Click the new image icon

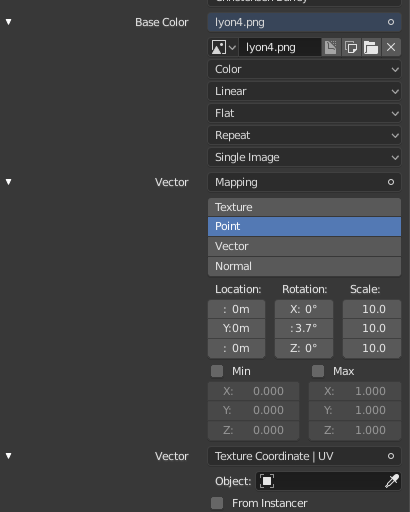pyautogui.click(x=331, y=47)
